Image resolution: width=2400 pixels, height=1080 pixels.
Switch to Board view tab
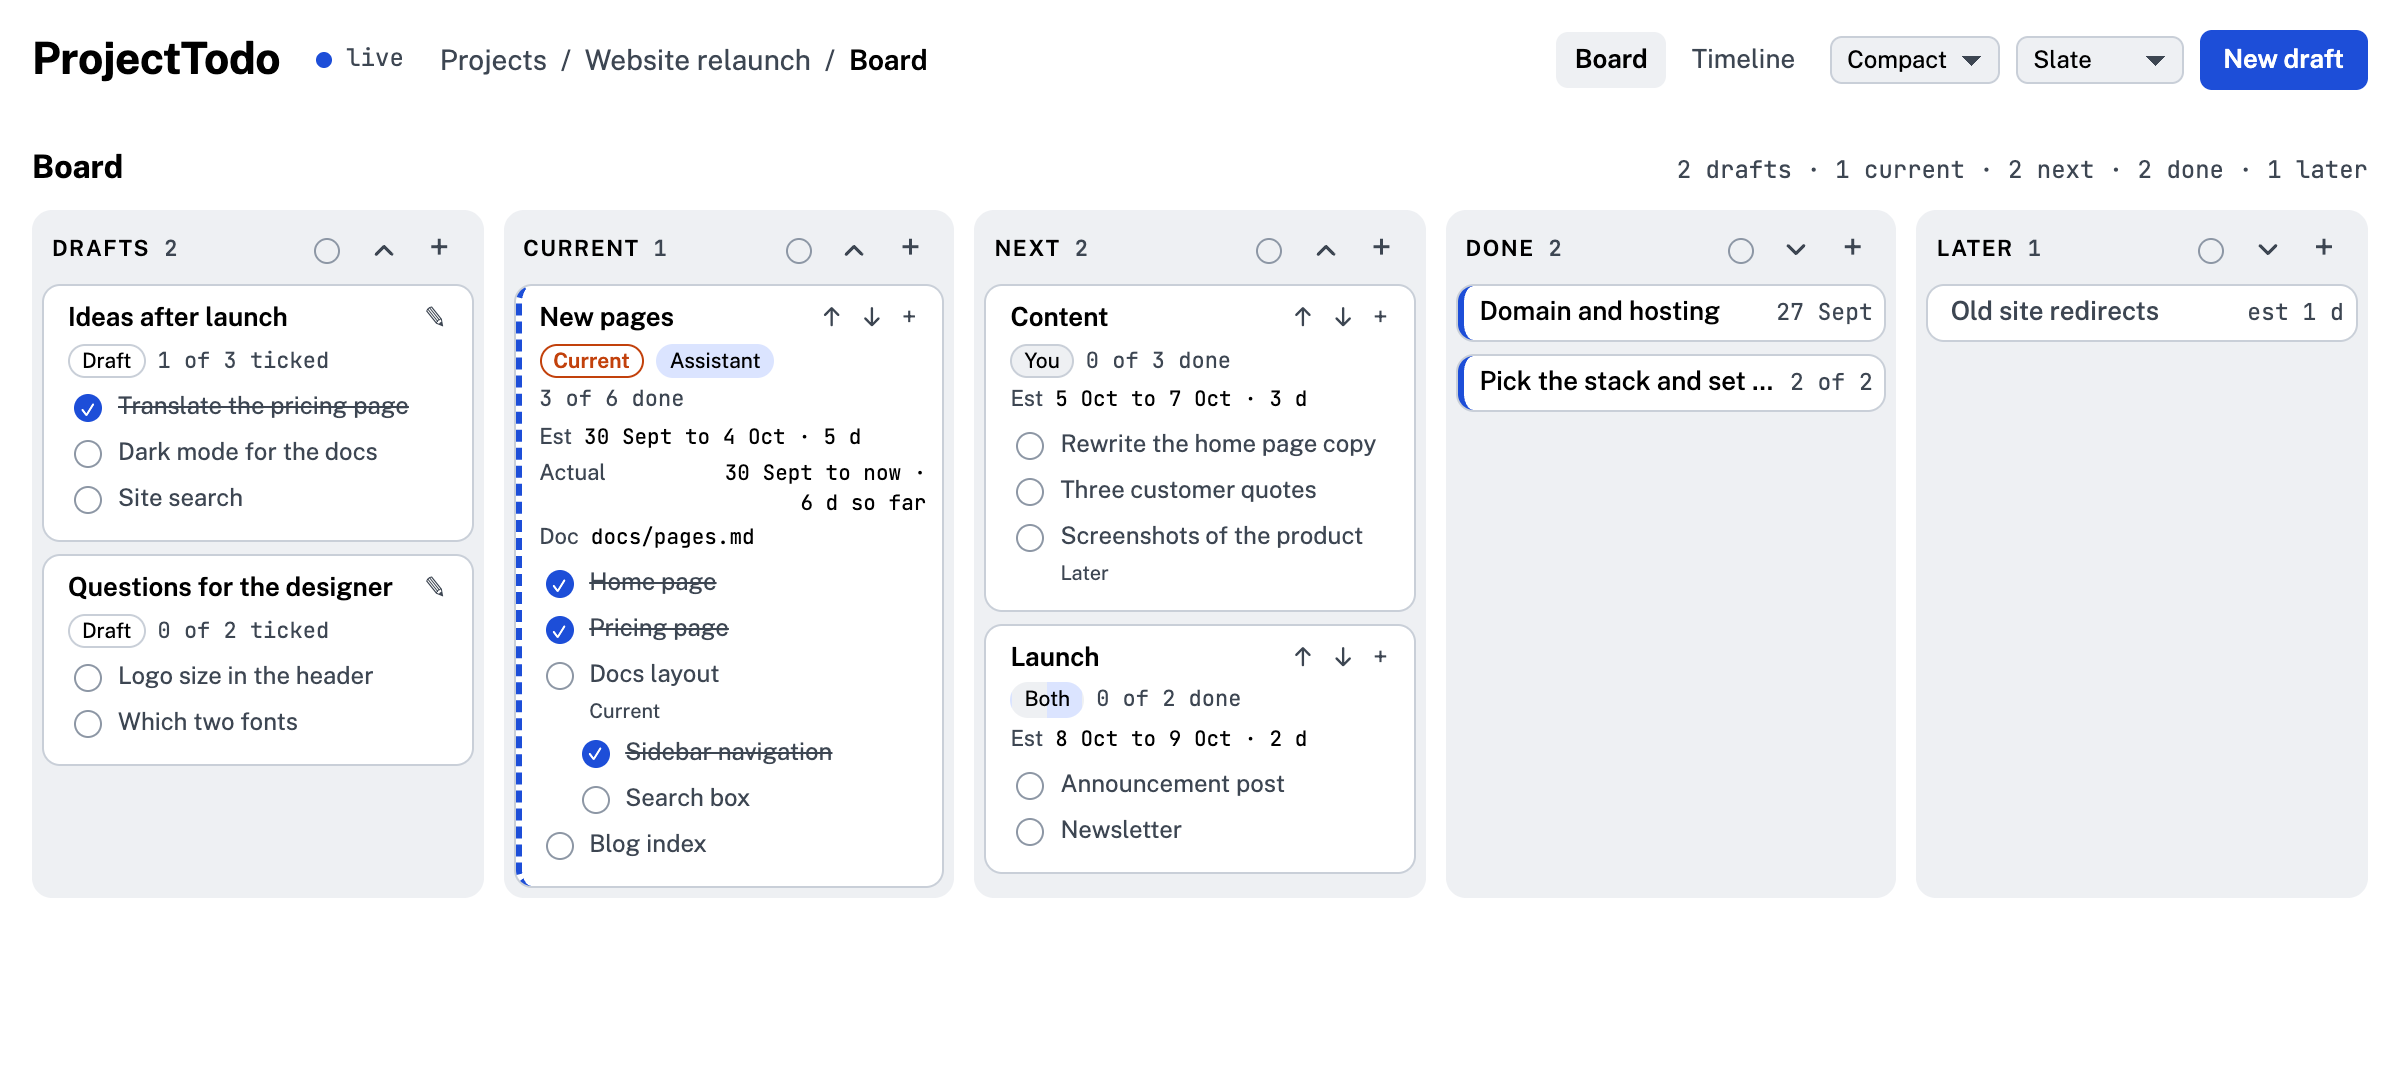(x=1610, y=60)
